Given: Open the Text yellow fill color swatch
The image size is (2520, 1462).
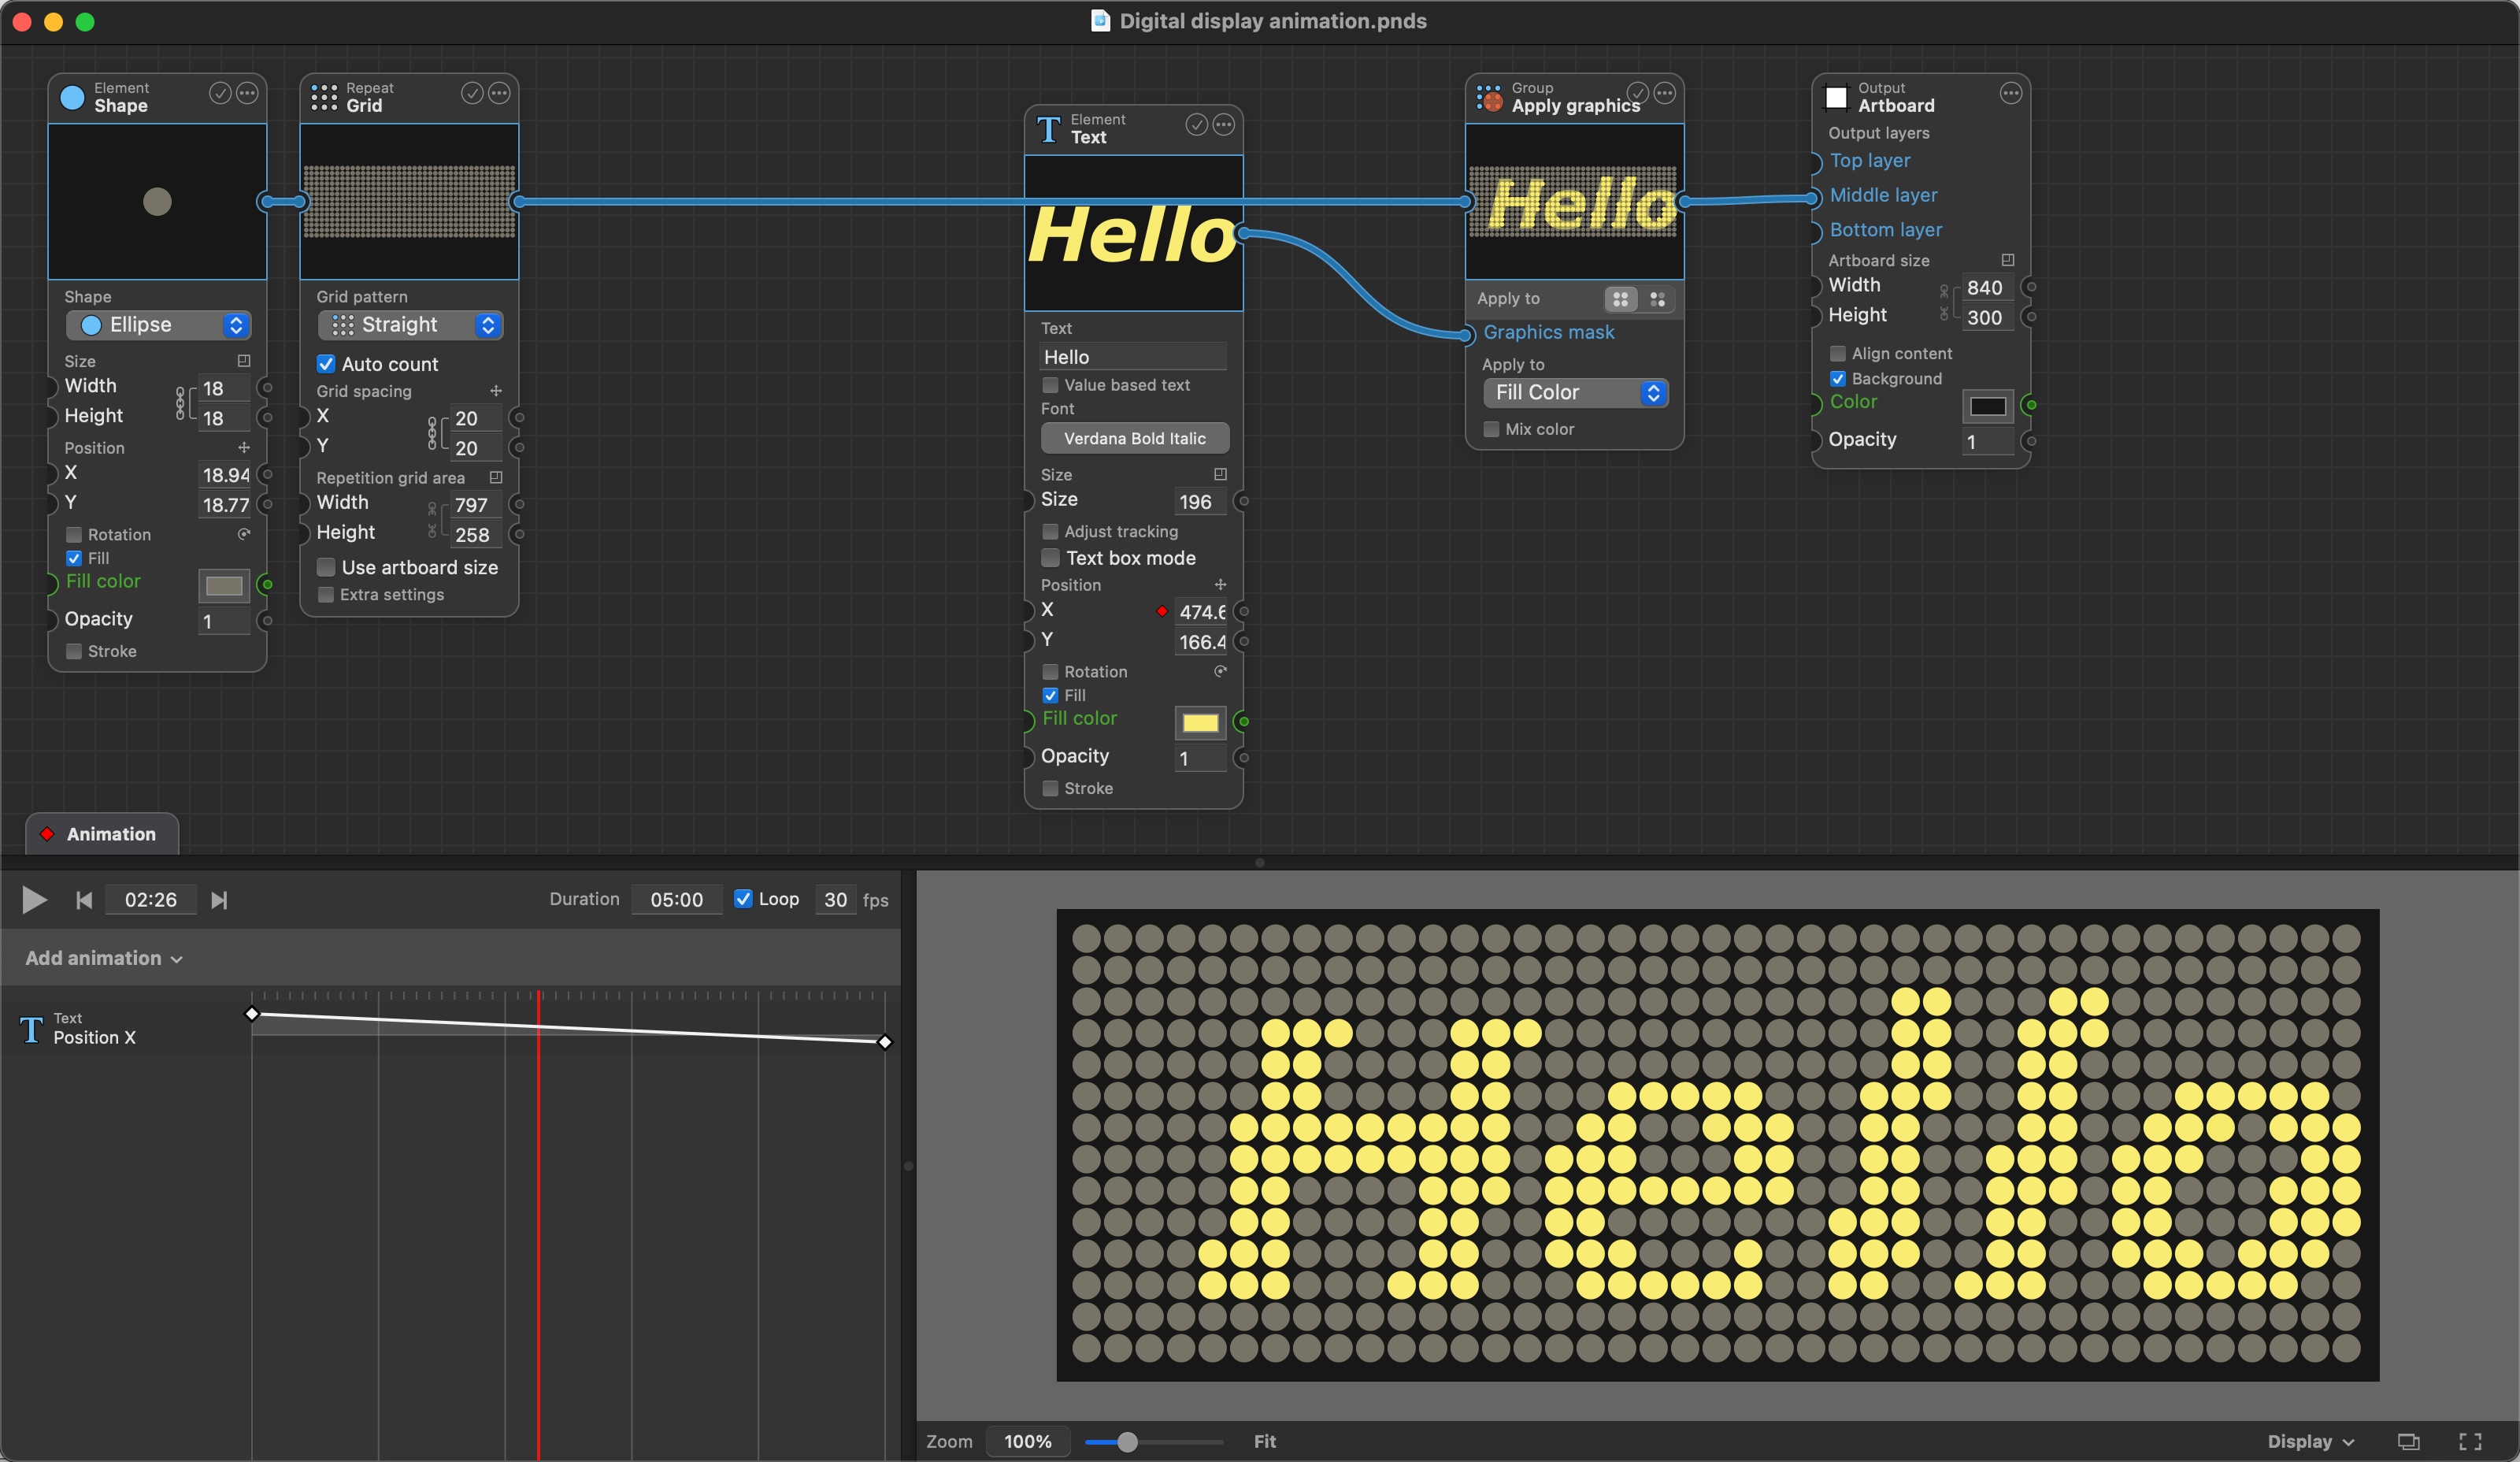Looking at the screenshot, I should click(x=1200, y=723).
